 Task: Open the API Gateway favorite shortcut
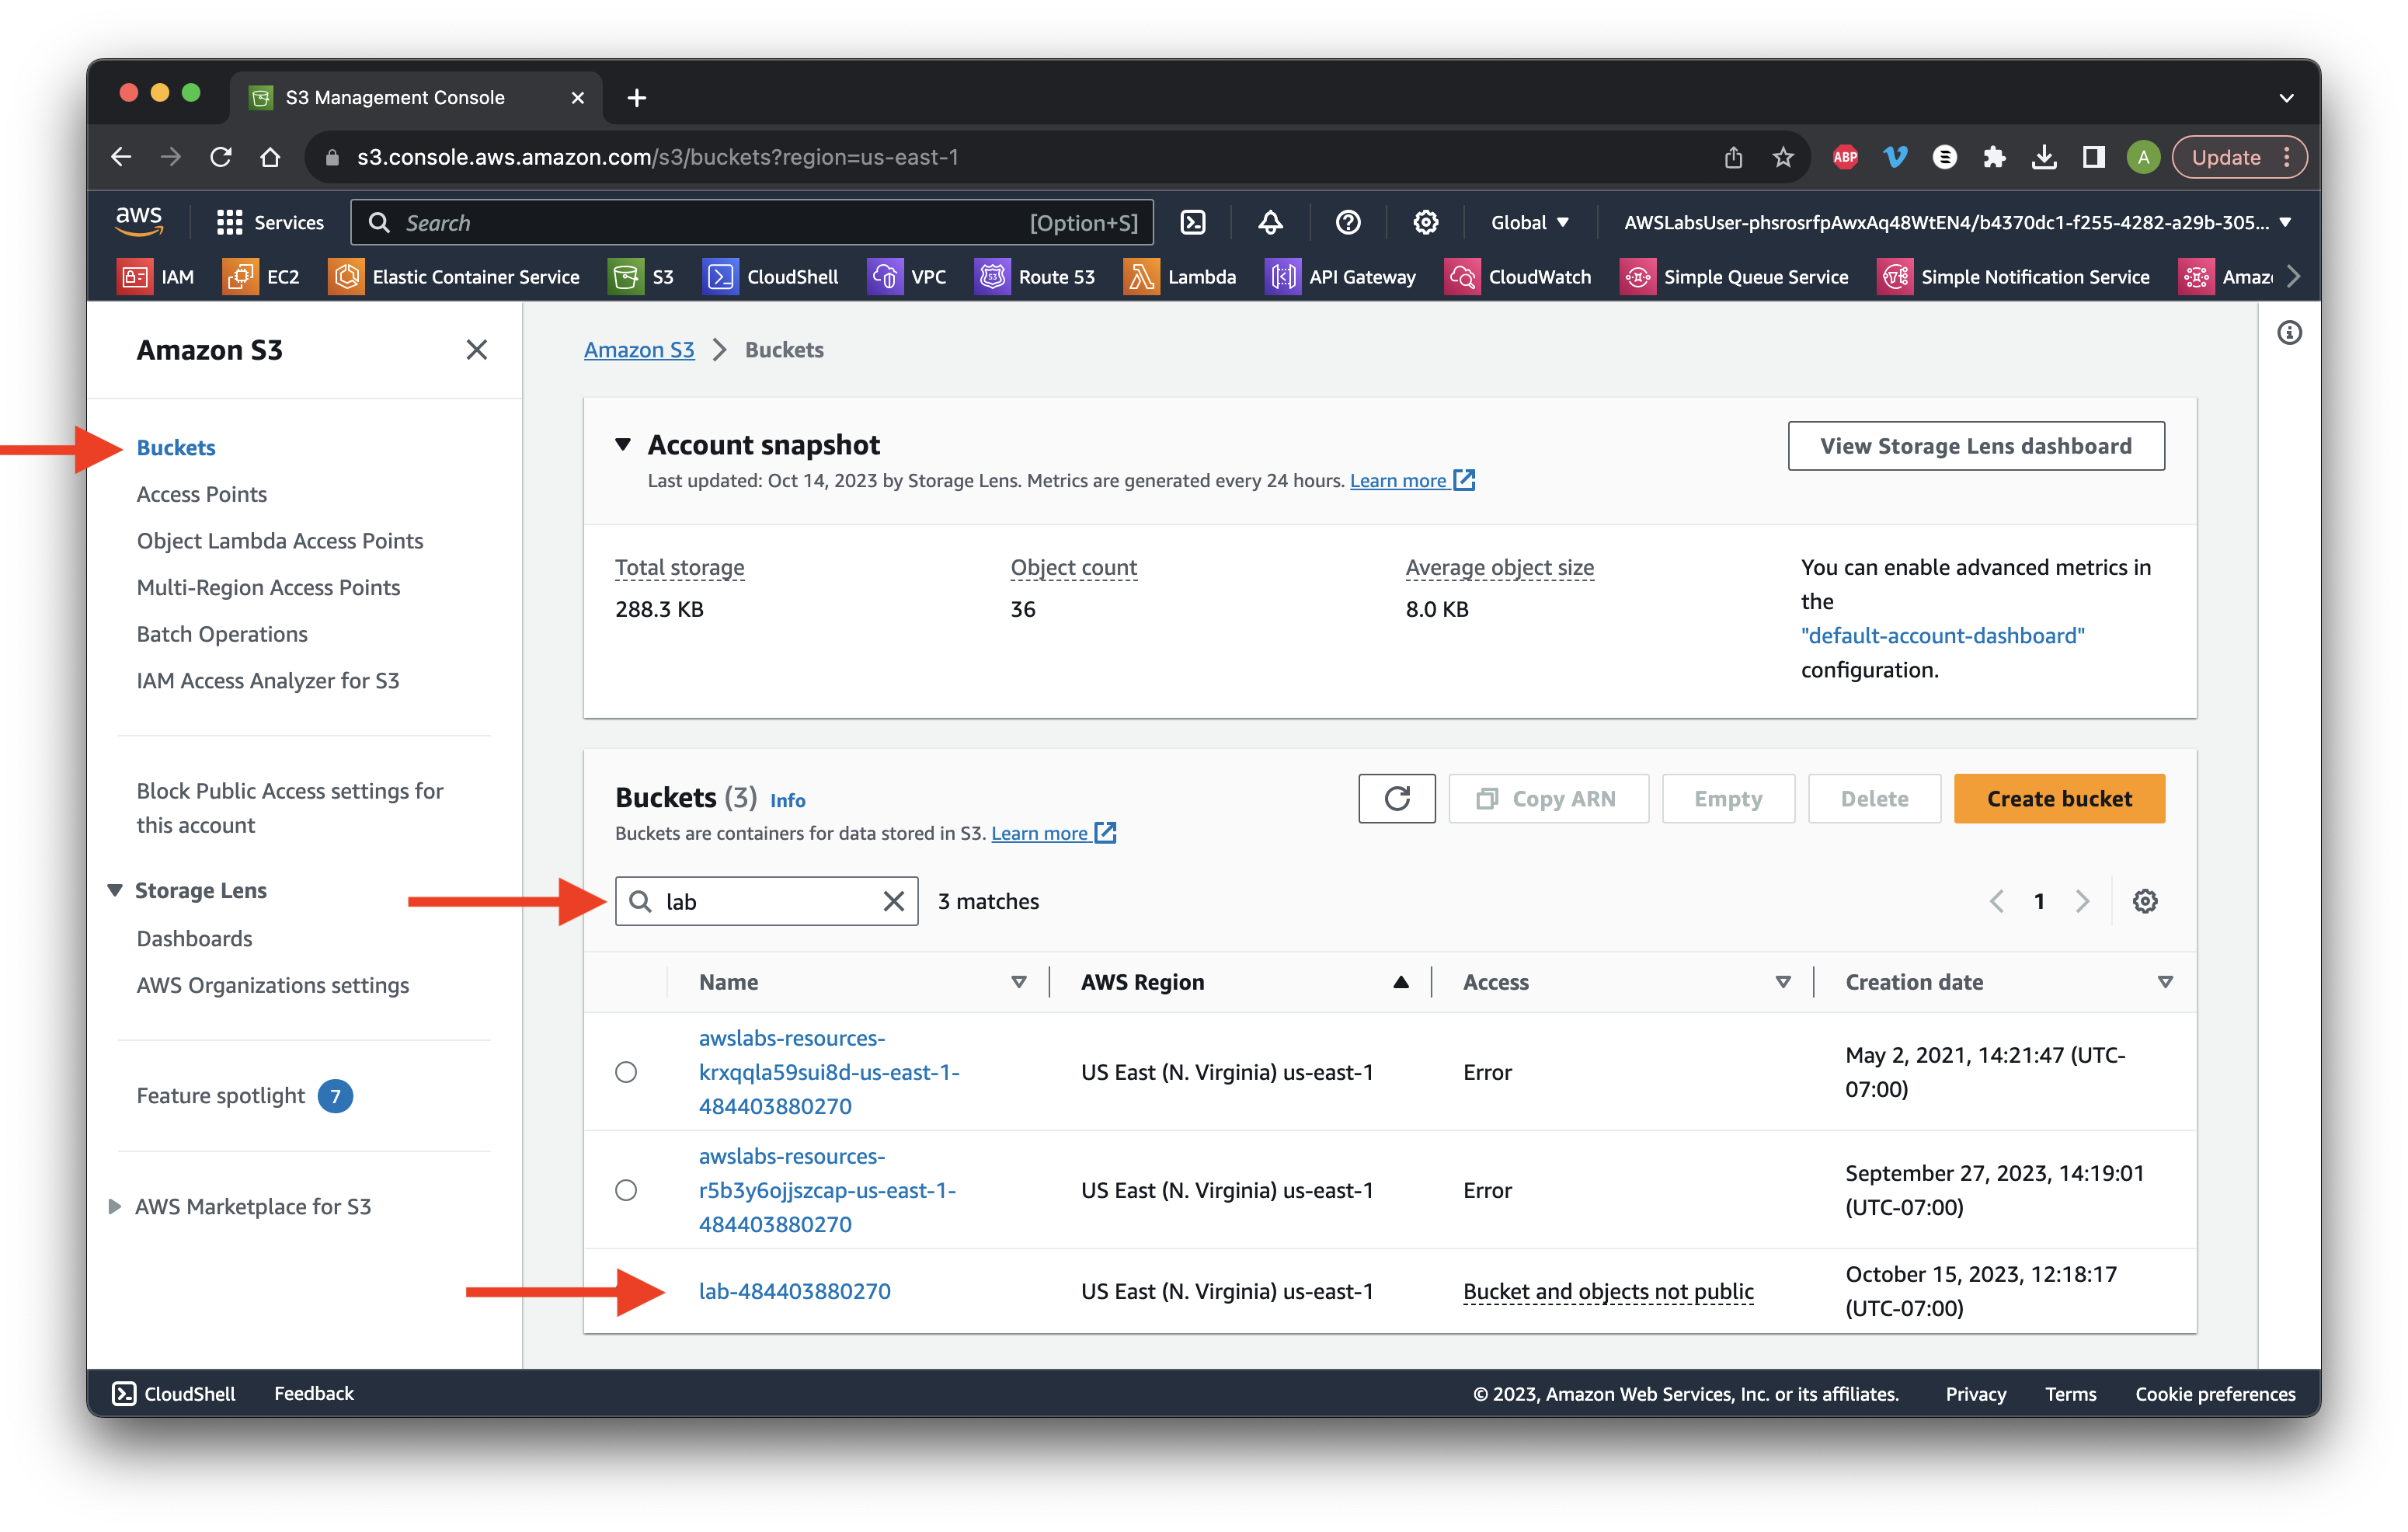pos(1341,277)
